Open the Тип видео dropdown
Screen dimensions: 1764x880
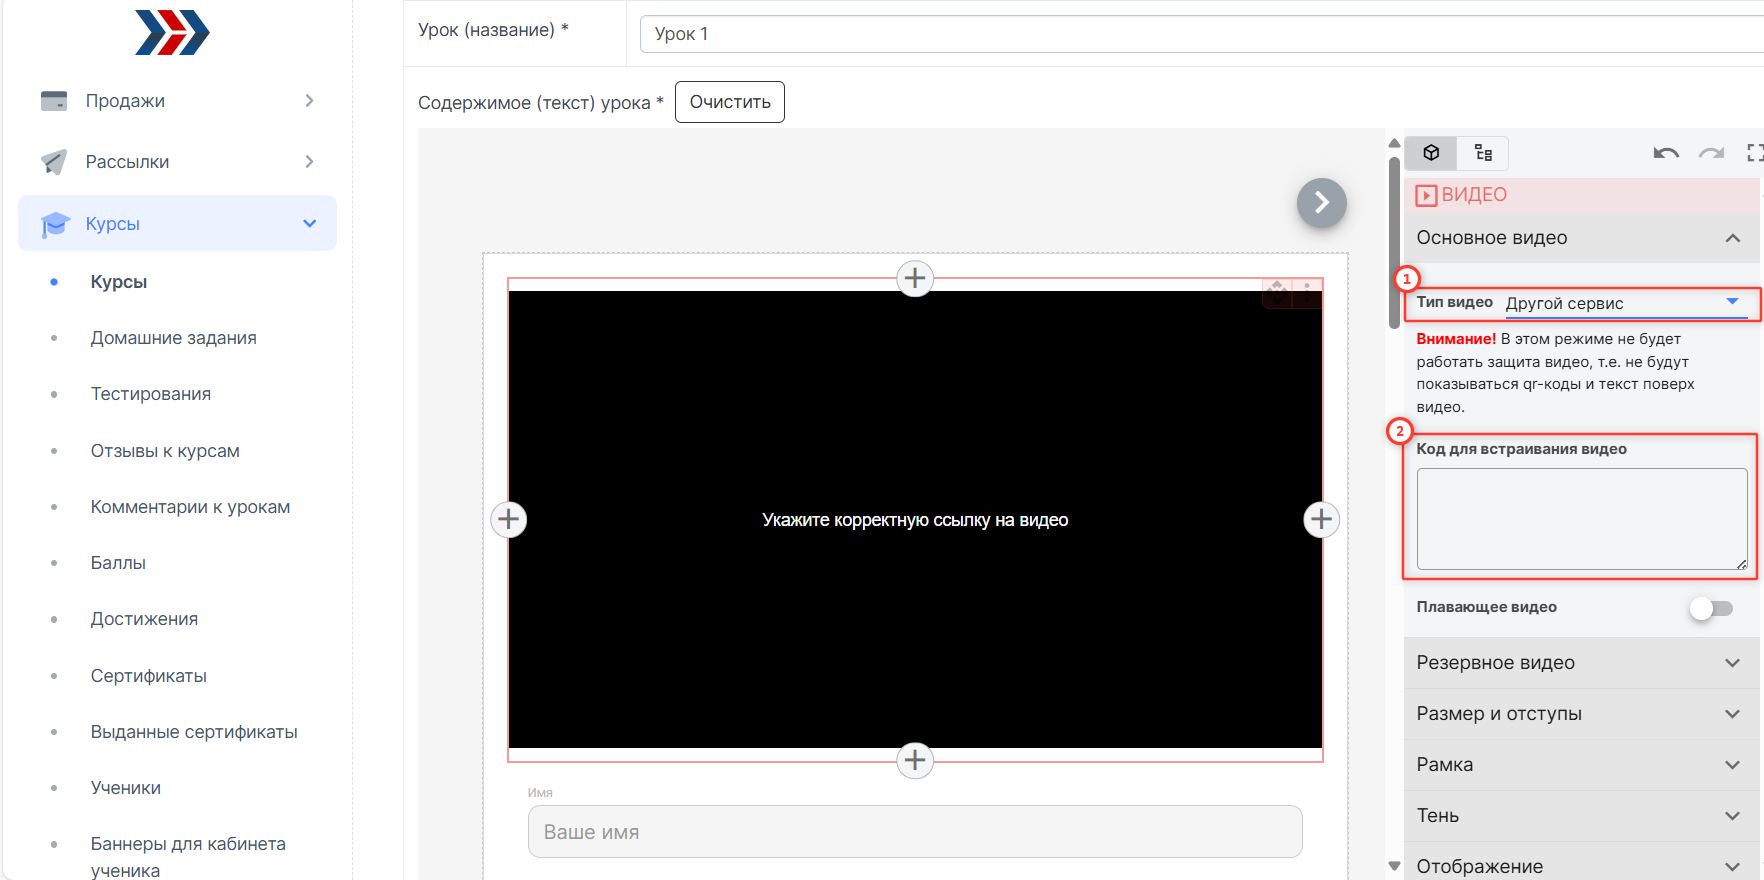coord(1625,303)
